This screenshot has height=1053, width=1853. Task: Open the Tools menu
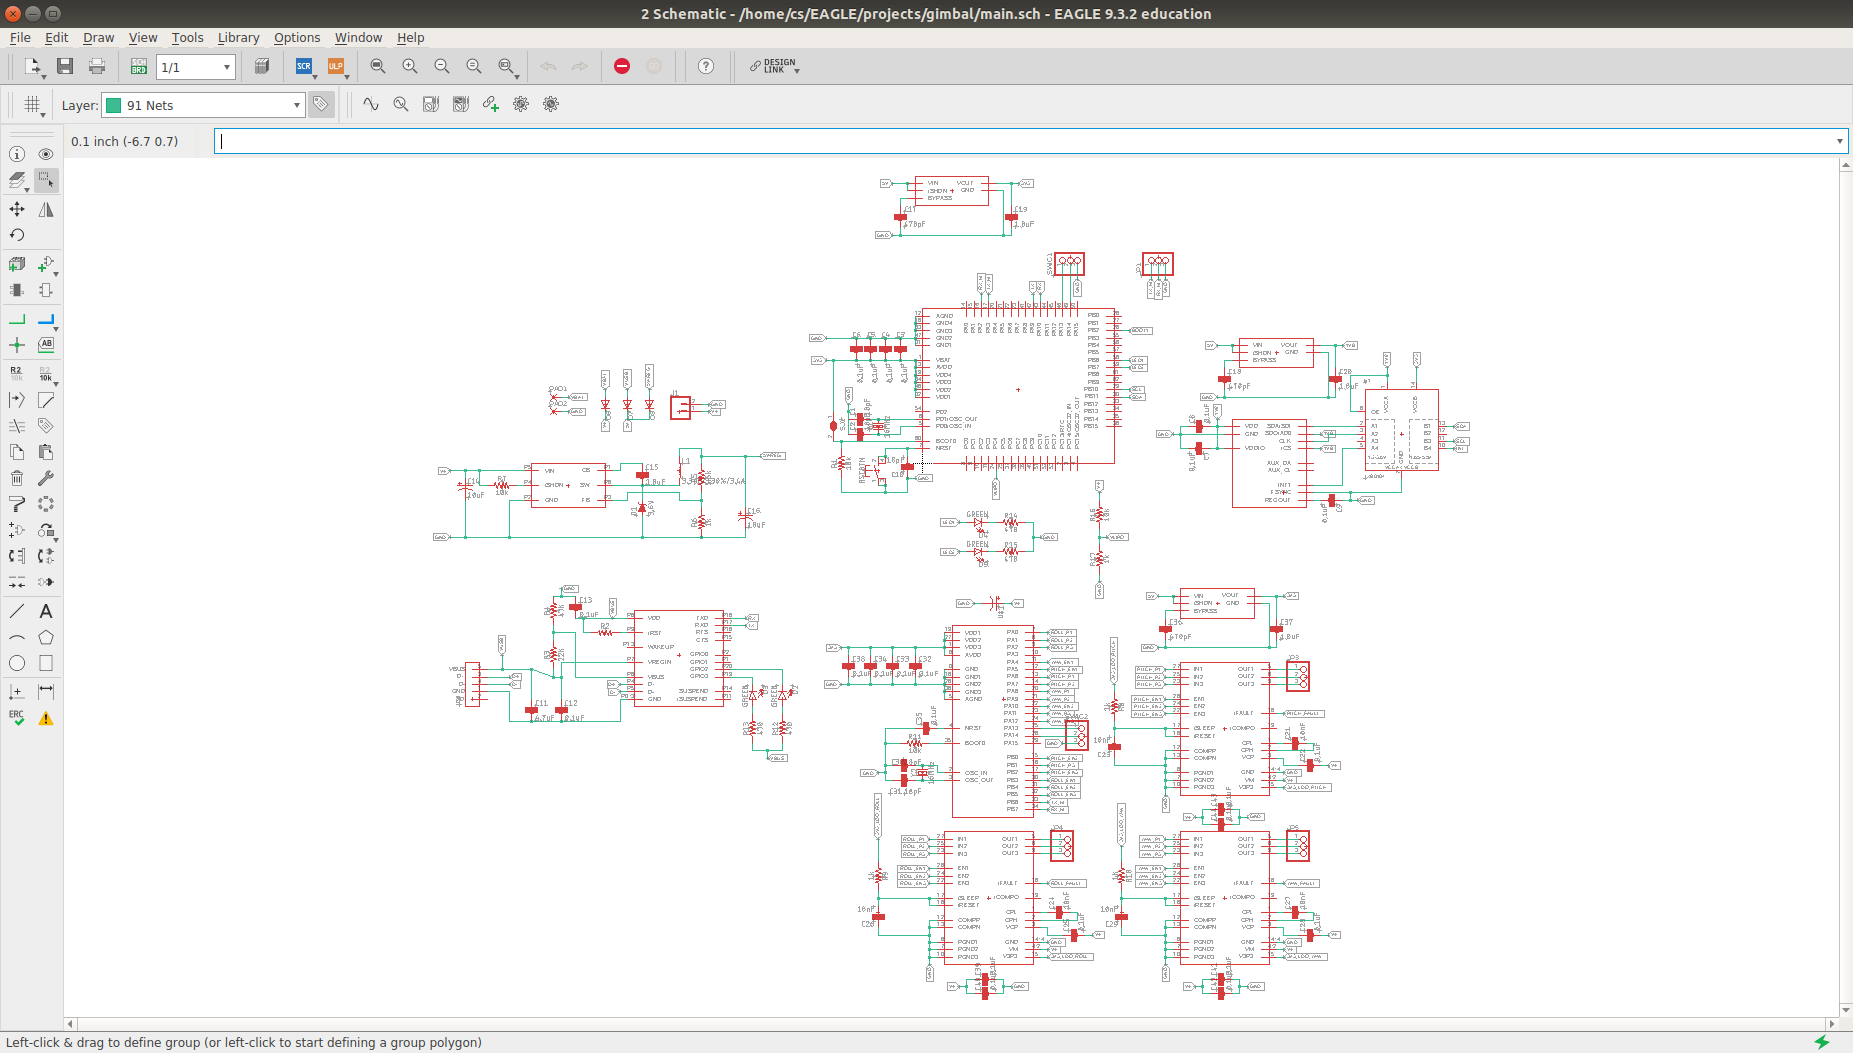pos(187,37)
